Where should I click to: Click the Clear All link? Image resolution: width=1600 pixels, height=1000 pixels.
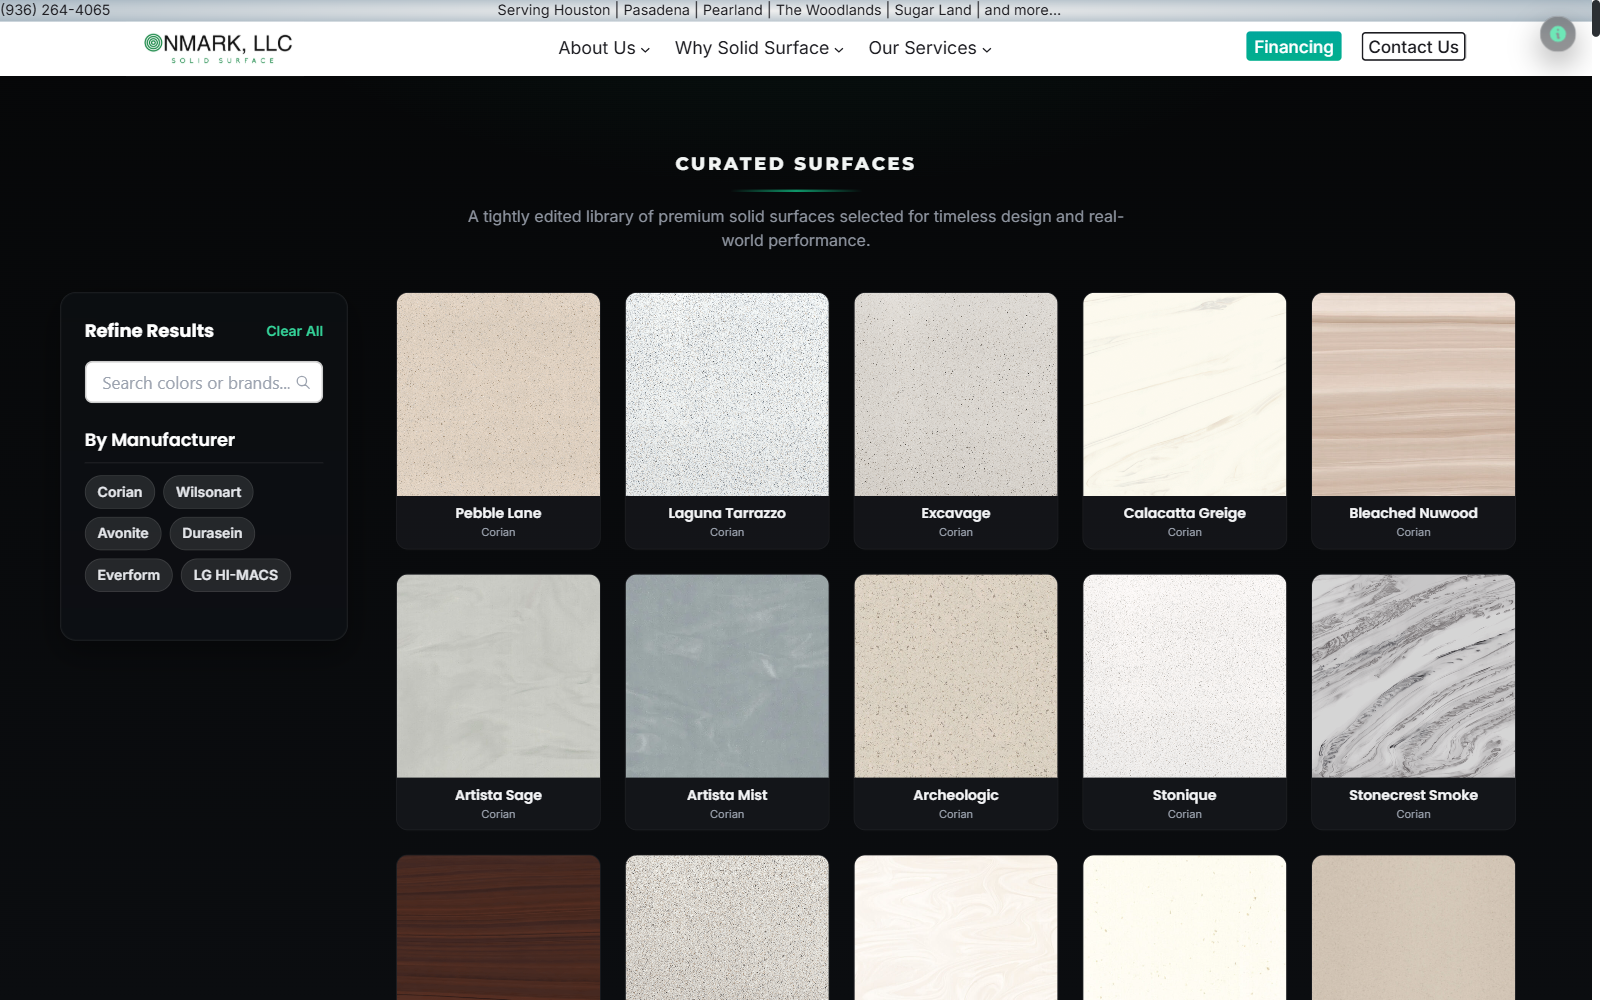294,330
